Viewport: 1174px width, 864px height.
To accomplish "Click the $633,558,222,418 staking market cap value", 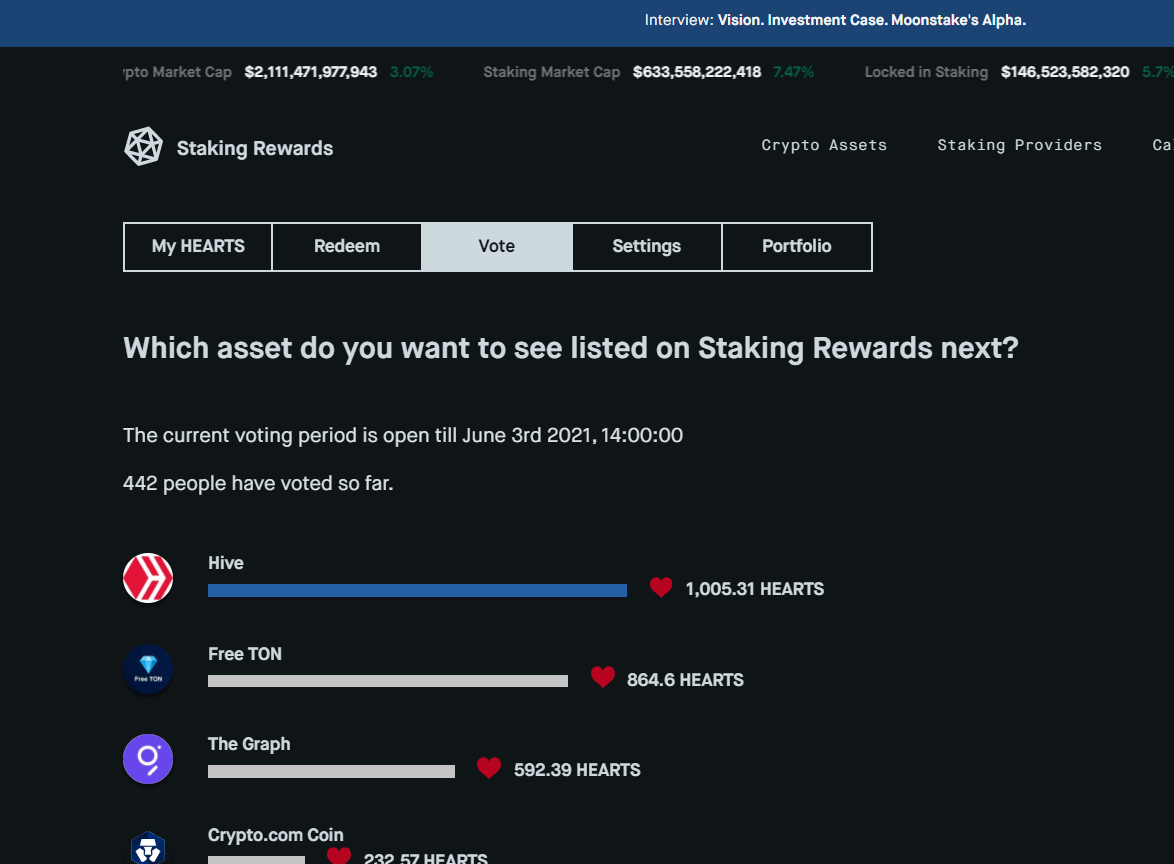I will click(697, 72).
